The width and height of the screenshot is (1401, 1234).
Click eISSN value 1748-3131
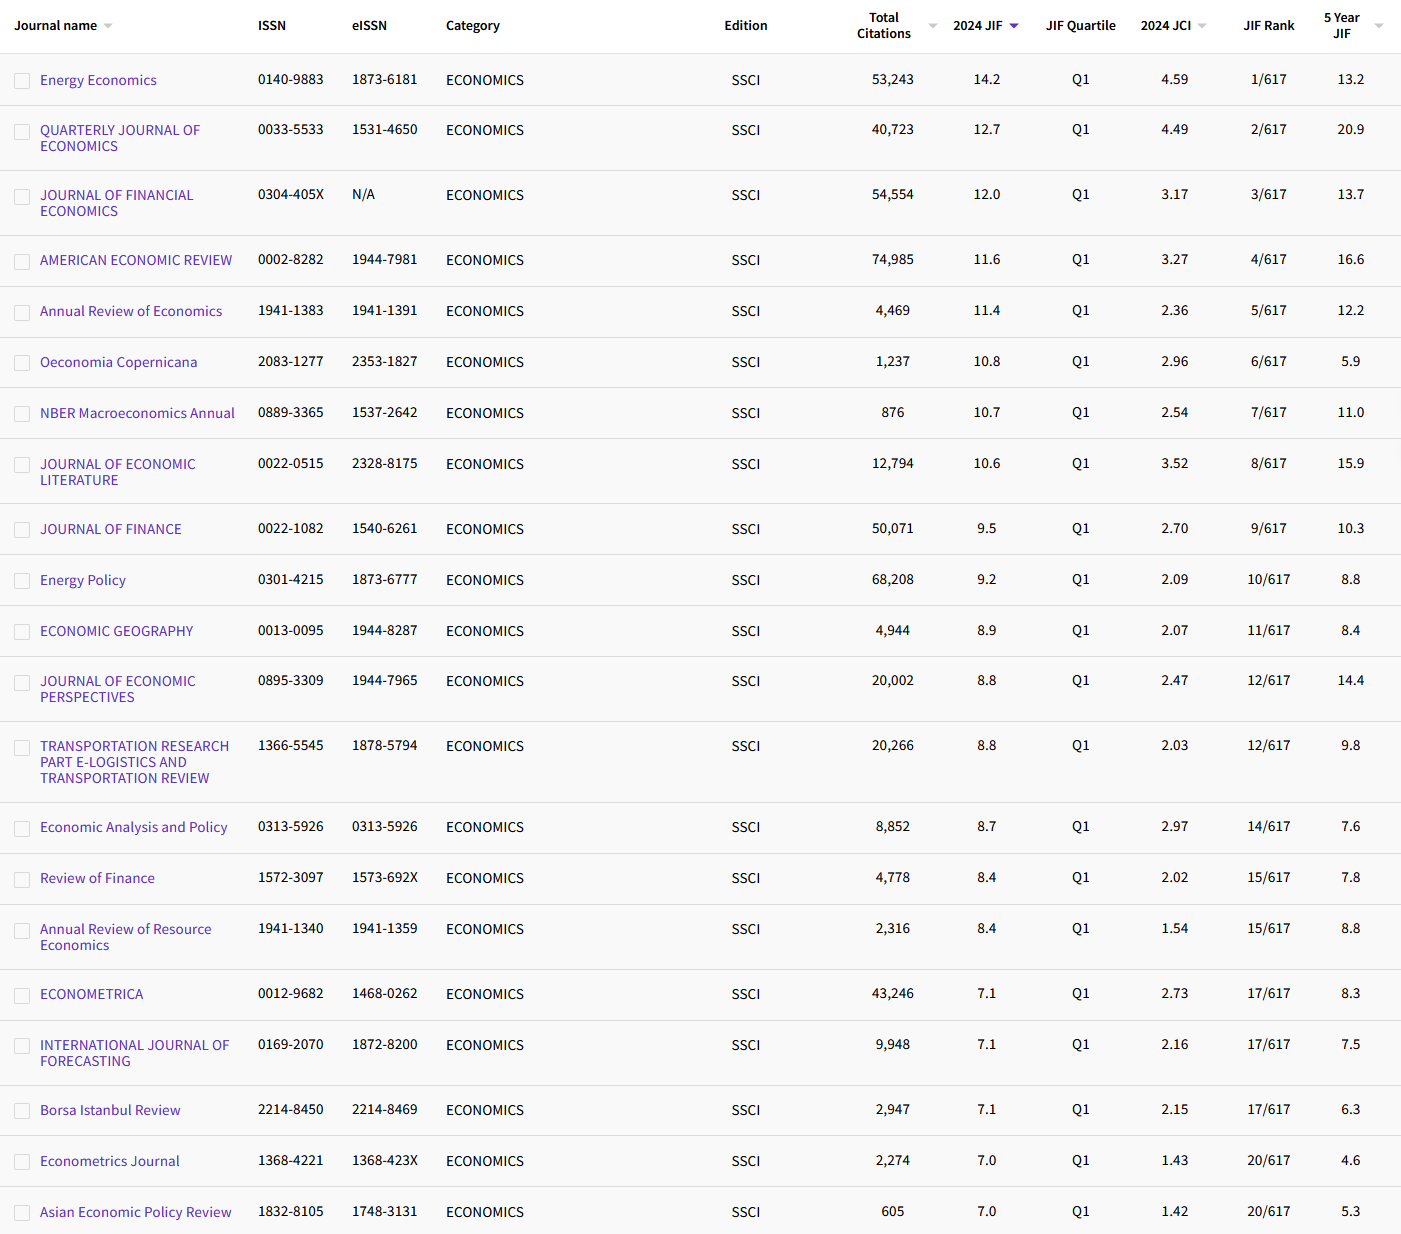pyautogui.click(x=385, y=1211)
